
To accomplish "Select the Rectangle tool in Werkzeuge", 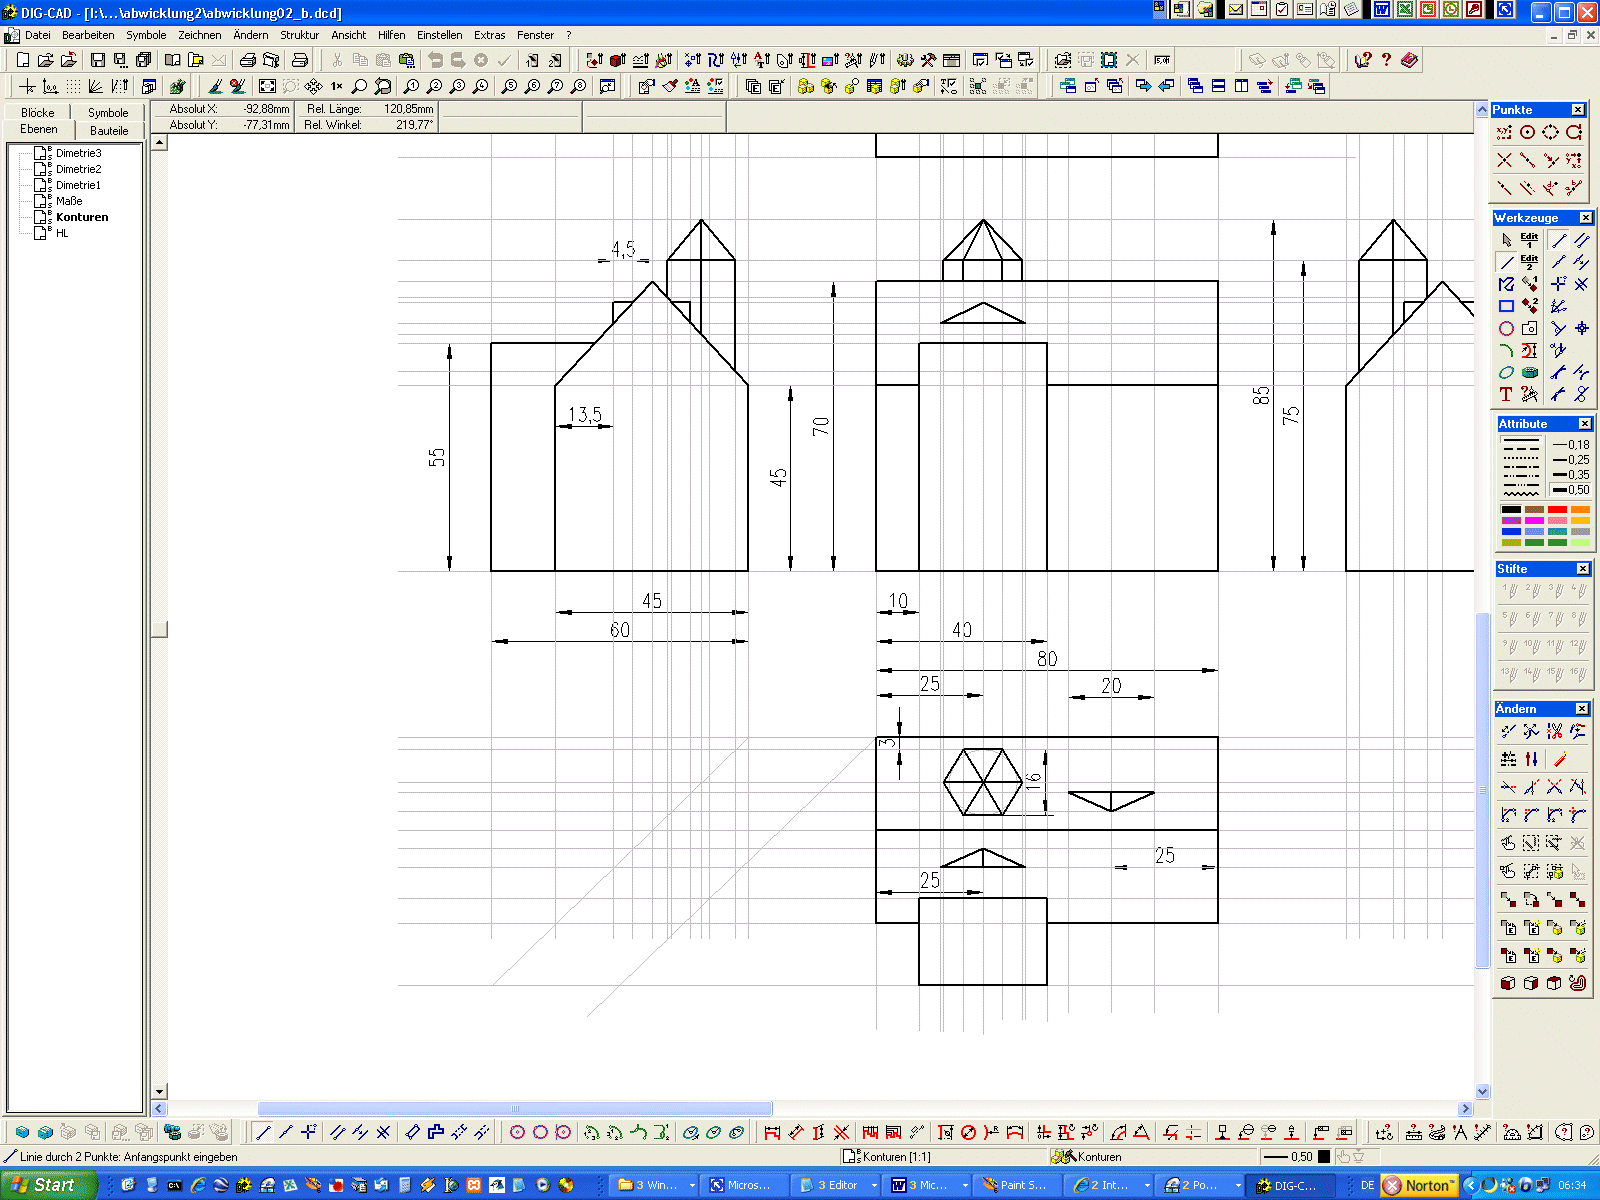I will click(1506, 306).
